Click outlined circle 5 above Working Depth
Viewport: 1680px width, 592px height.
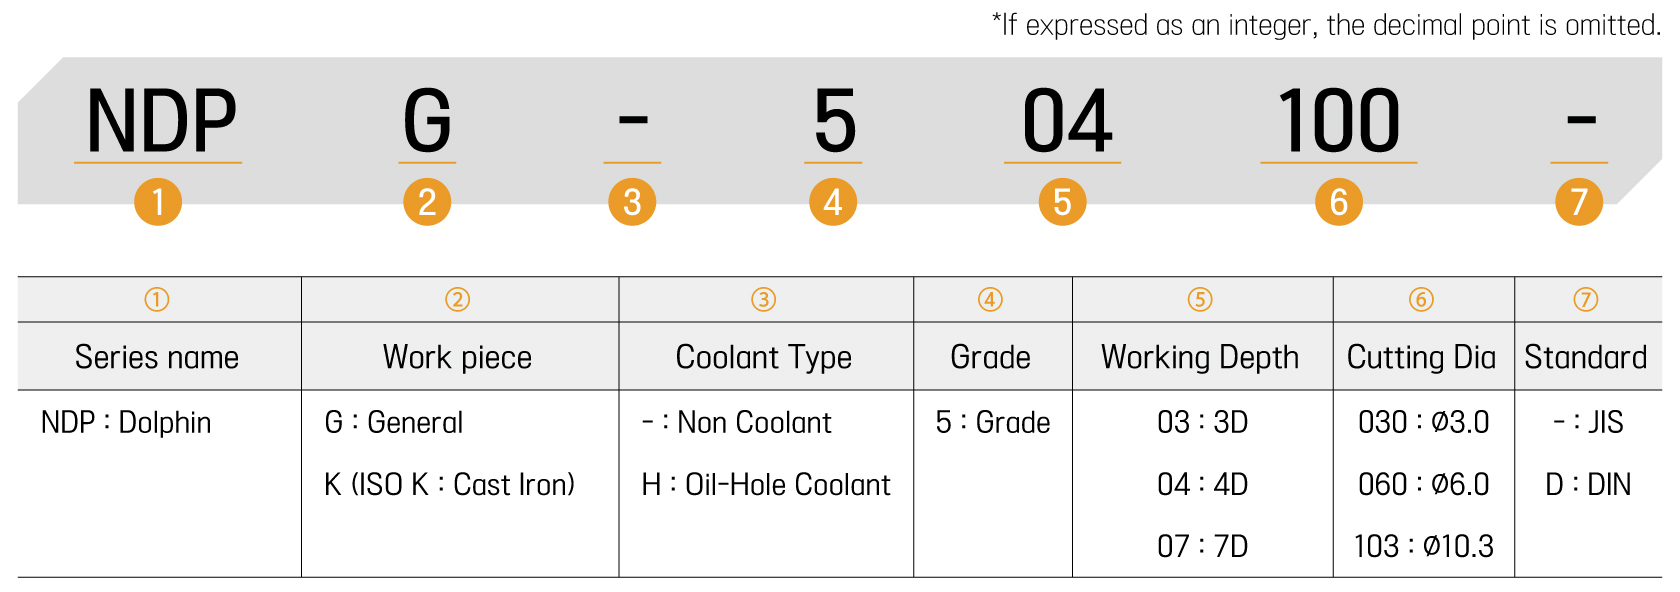click(x=1200, y=299)
